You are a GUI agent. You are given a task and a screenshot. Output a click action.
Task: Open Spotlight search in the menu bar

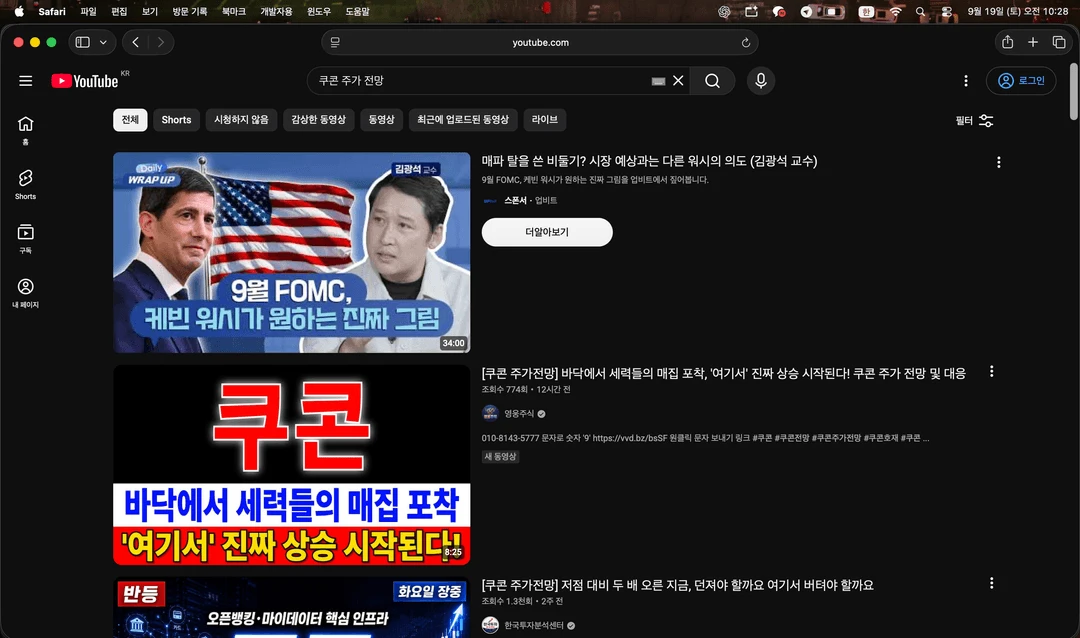point(920,12)
